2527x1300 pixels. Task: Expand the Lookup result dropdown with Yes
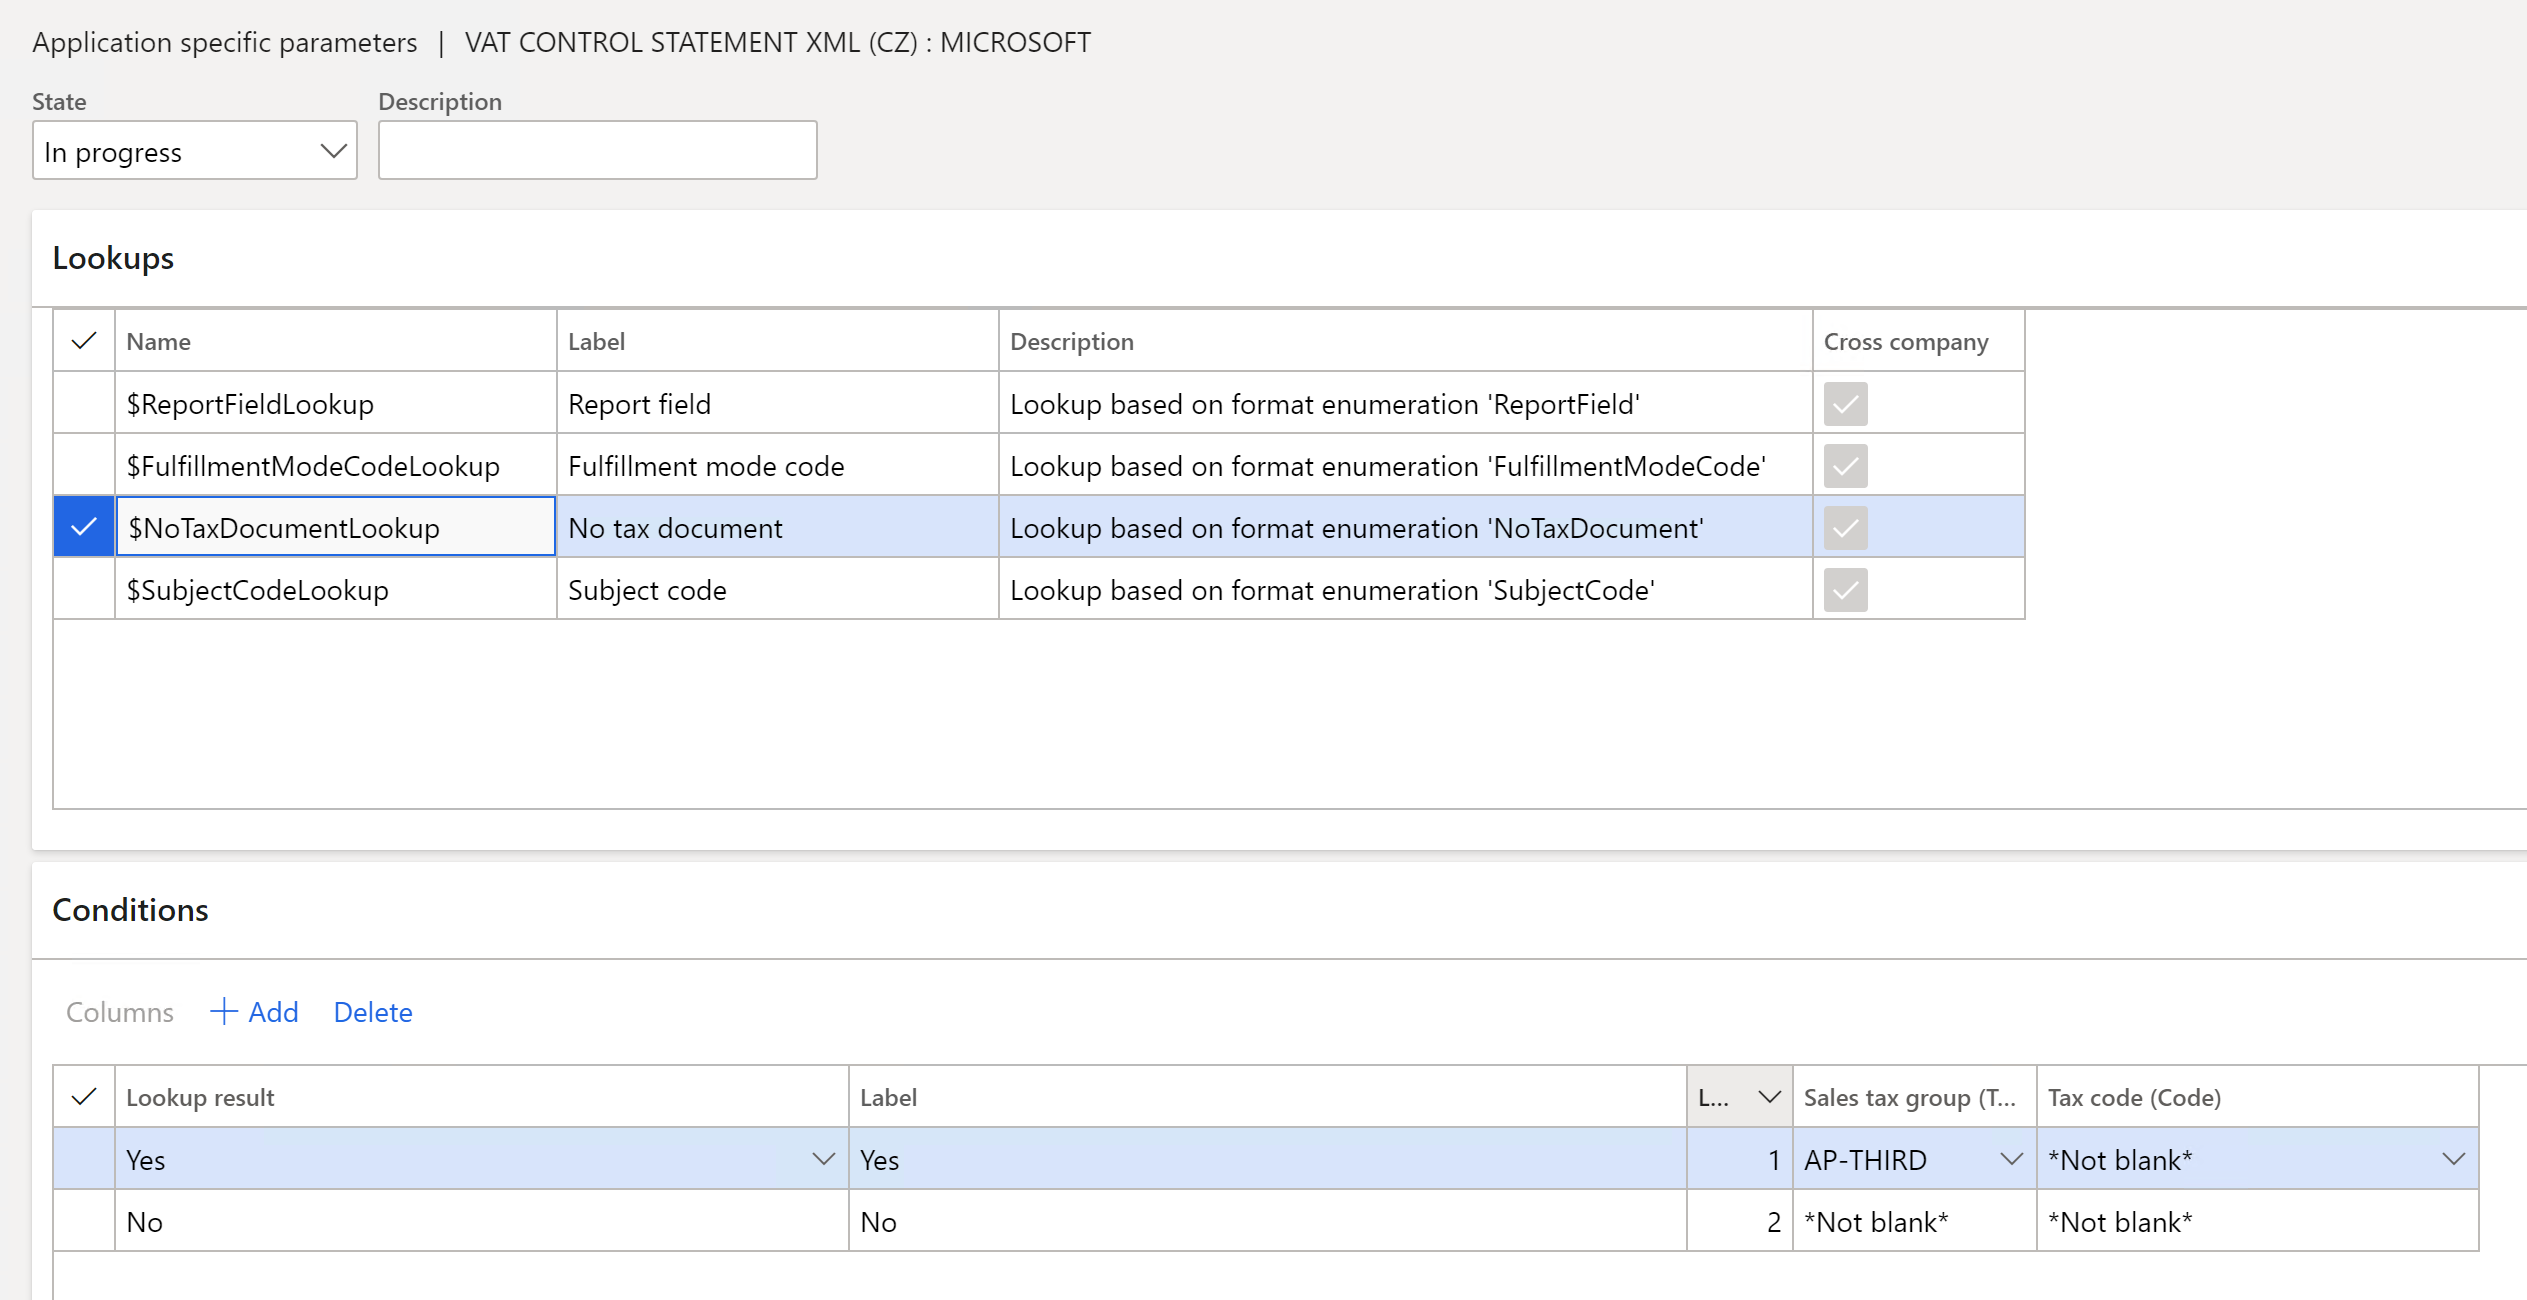point(823,1159)
